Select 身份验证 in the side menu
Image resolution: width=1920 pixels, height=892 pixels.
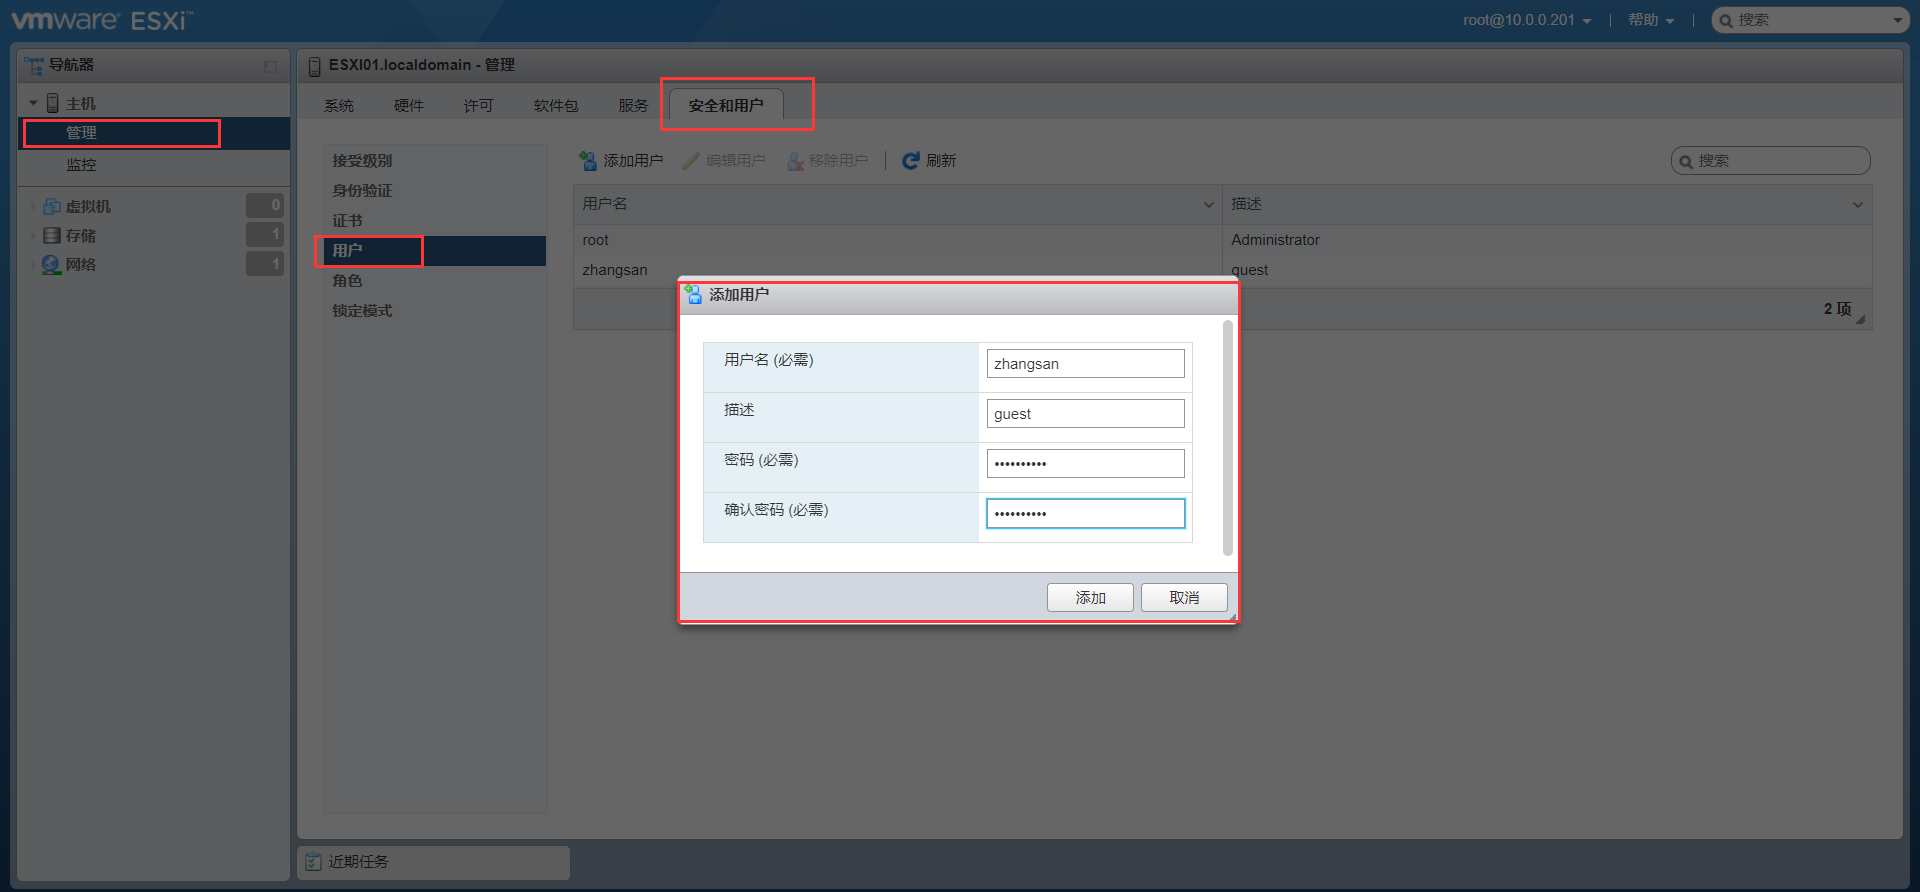(x=435, y=191)
